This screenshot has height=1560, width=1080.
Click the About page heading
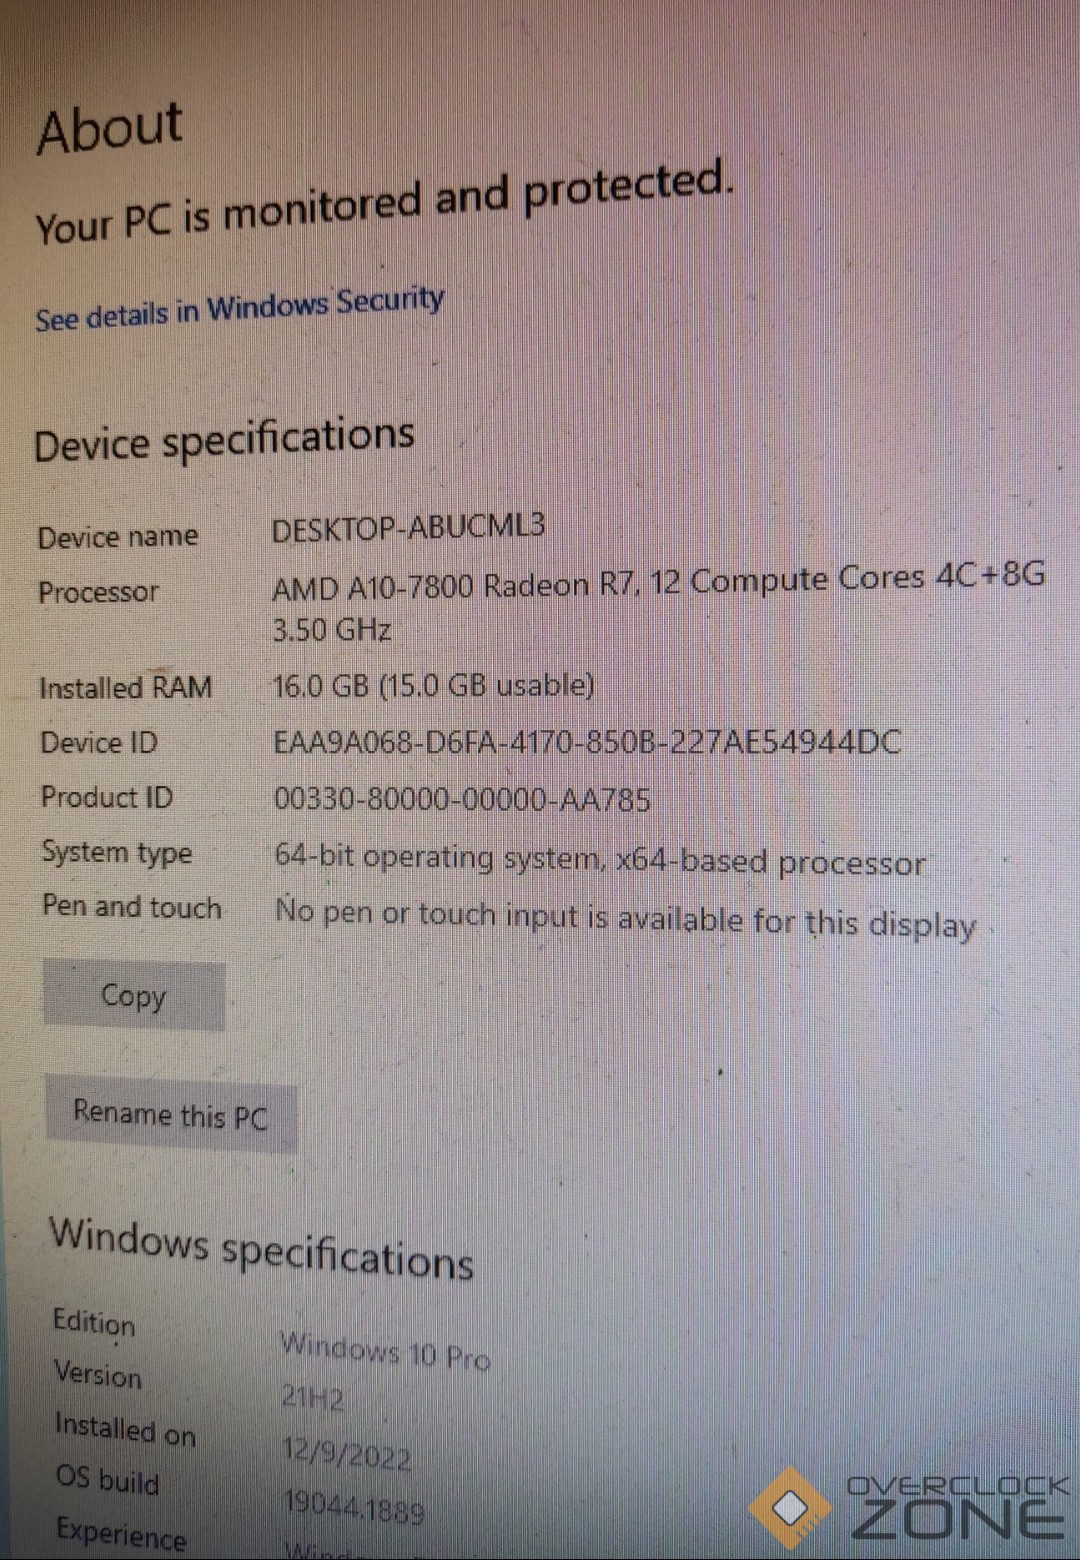tap(110, 128)
